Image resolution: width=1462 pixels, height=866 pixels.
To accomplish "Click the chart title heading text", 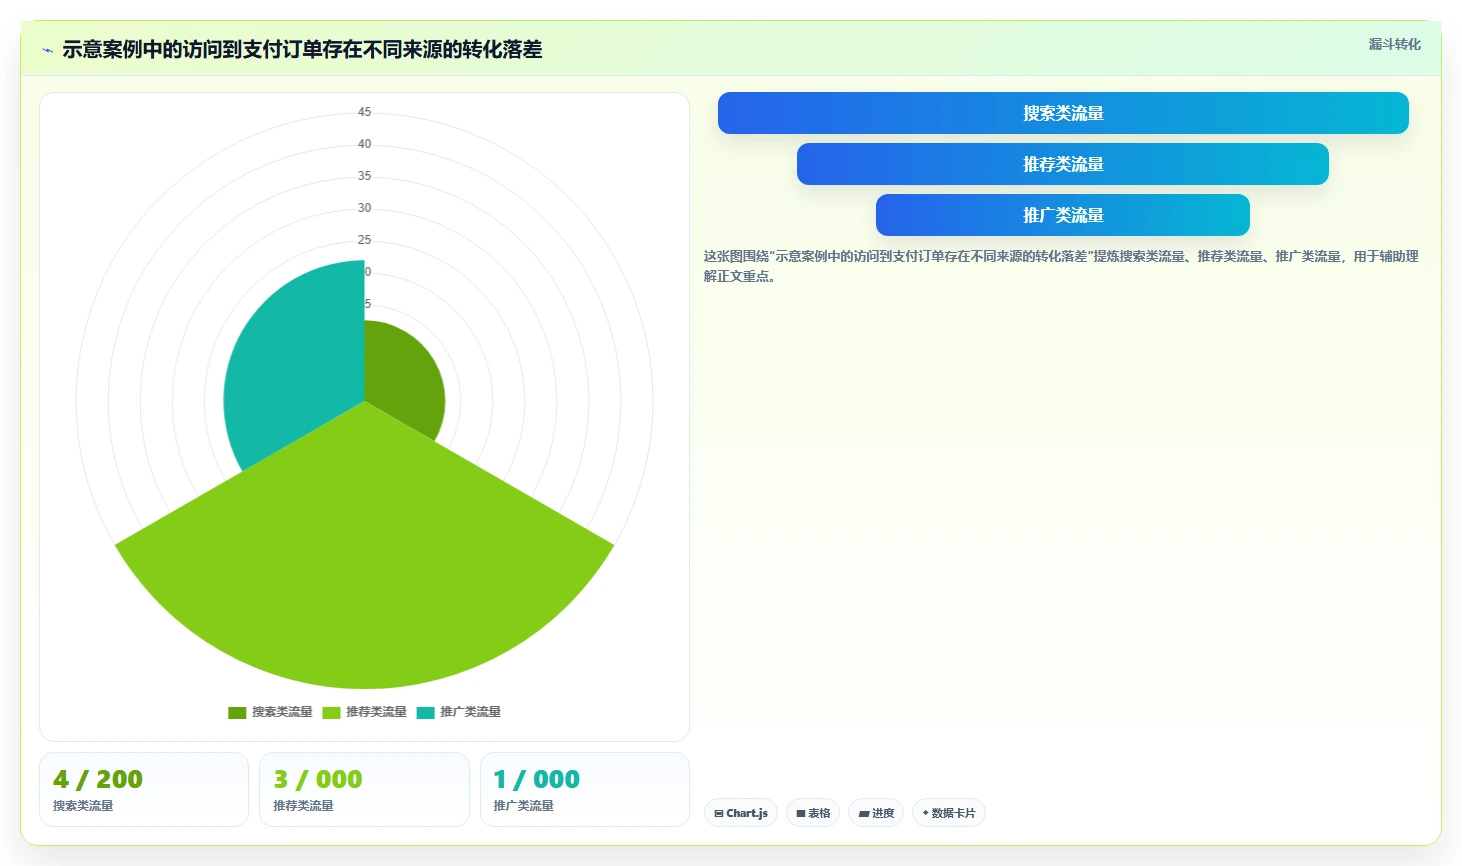I will [302, 50].
